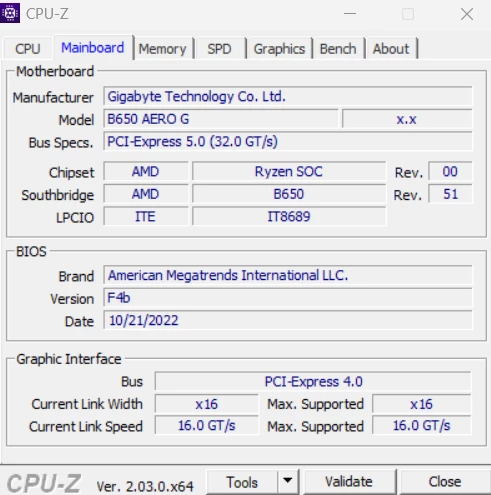Click the Tools button

click(x=242, y=482)
